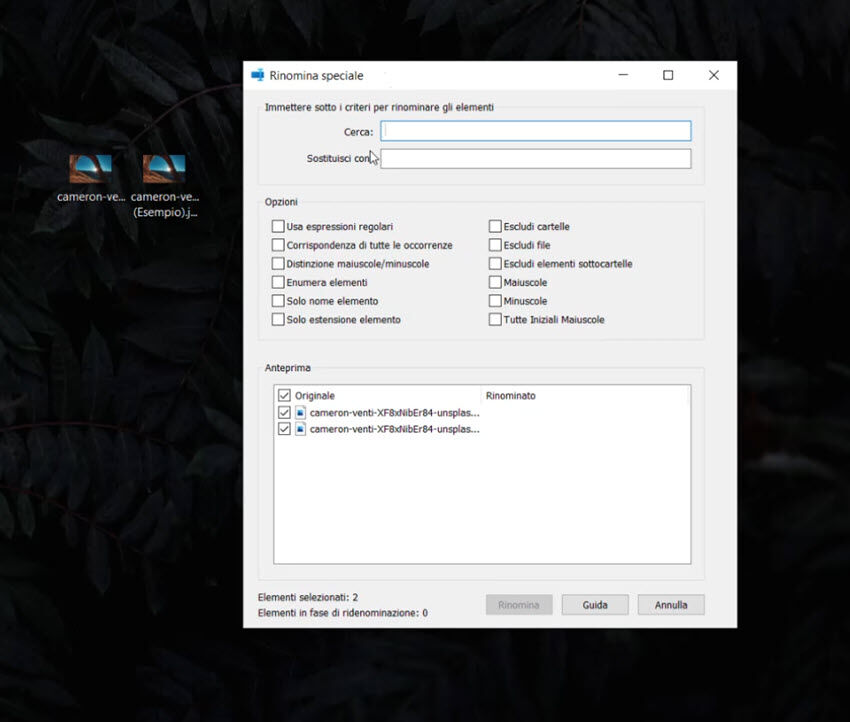This screenshot has height=722, width=850.
Task: Click the Rinomina speciale title bar icon
Action: (260, 74)
